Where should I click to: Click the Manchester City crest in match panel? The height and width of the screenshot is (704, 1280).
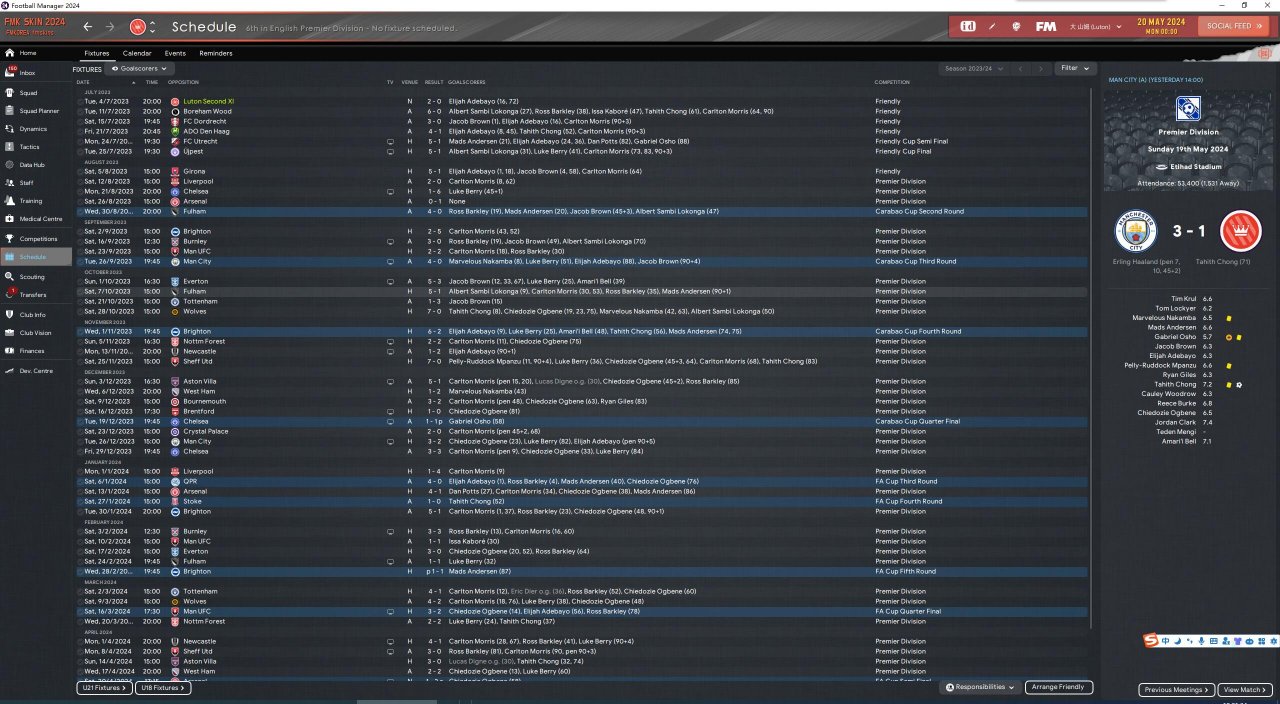pos(1135,232)
